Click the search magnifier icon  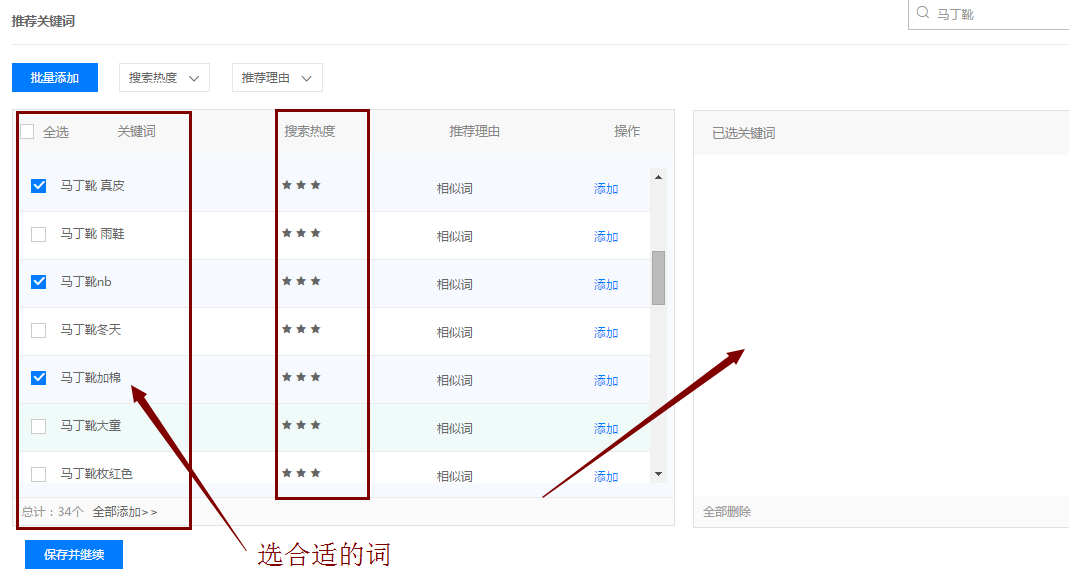(x=923, y=13)
